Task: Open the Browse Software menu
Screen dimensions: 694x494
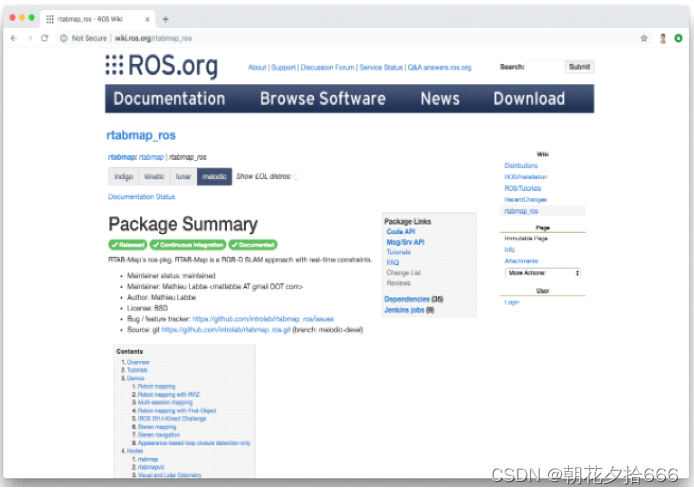Action: (x=323, y=99)
